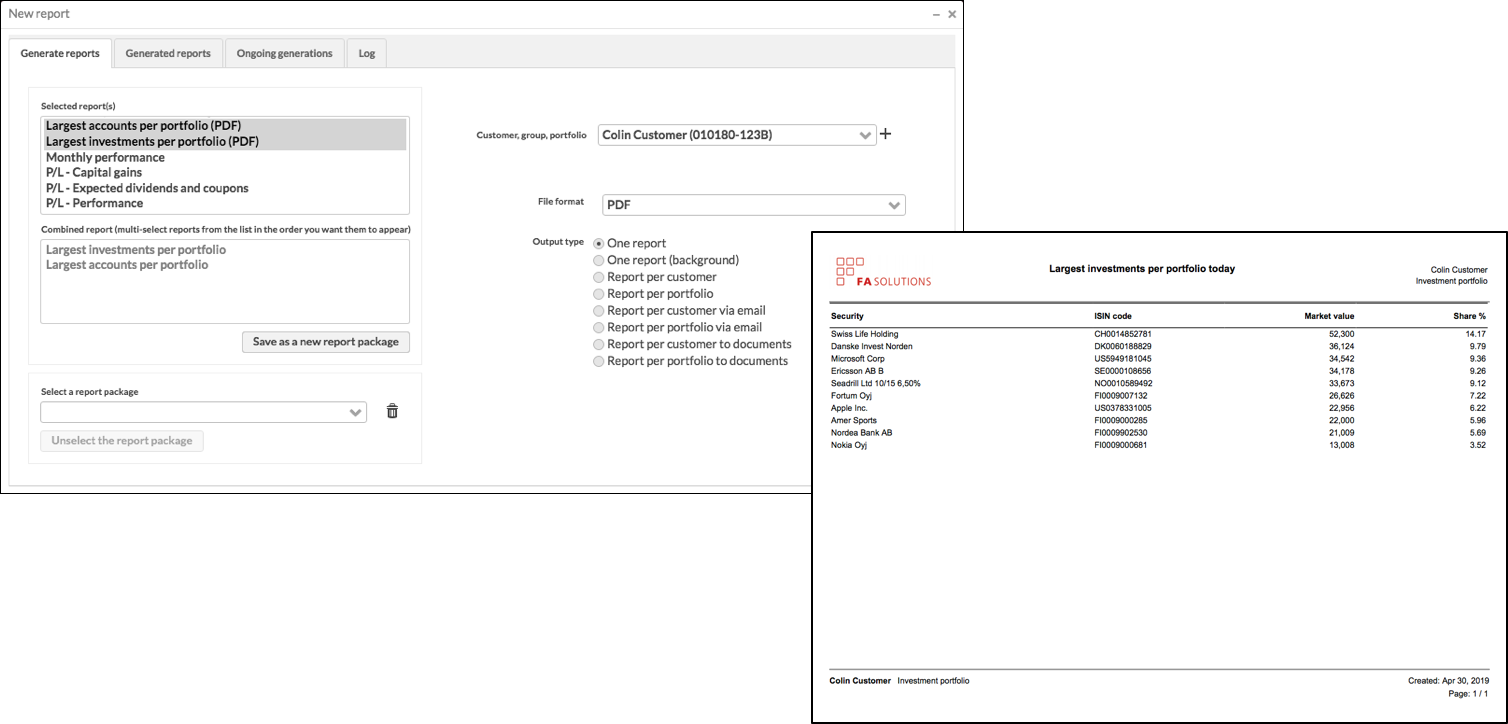Choose Report per customer output

[599, 277]
